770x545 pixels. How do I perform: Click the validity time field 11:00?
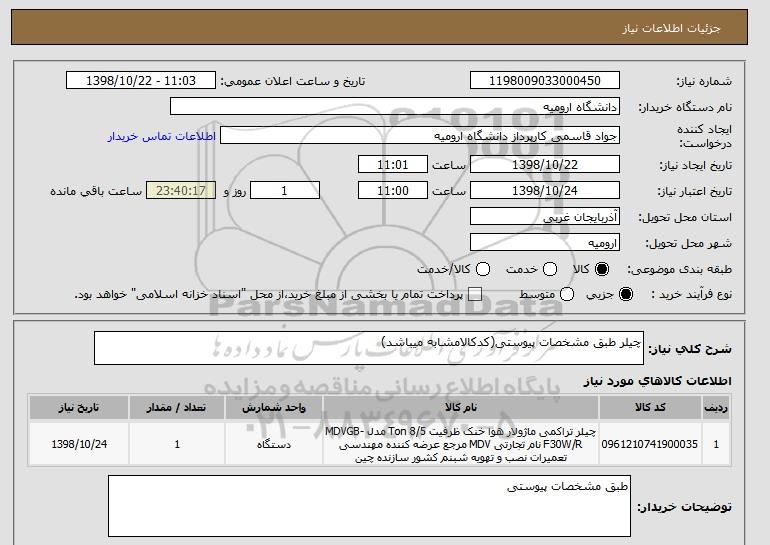(x=393, y=190)
